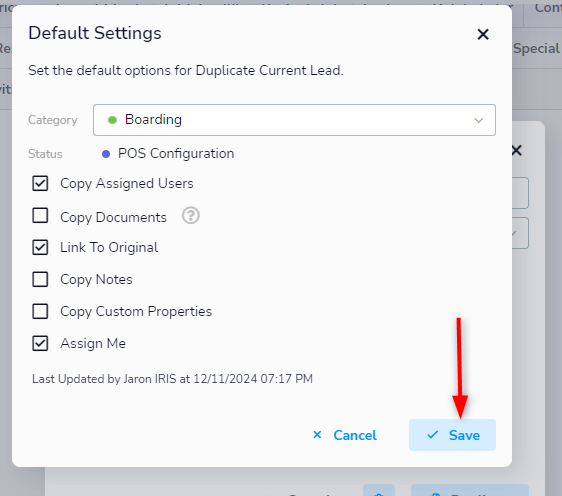This screenshot has width=562, height=496.
Task: Uncheck the Copy Assigned Users checkbox
Action: [x=40, y=183]
